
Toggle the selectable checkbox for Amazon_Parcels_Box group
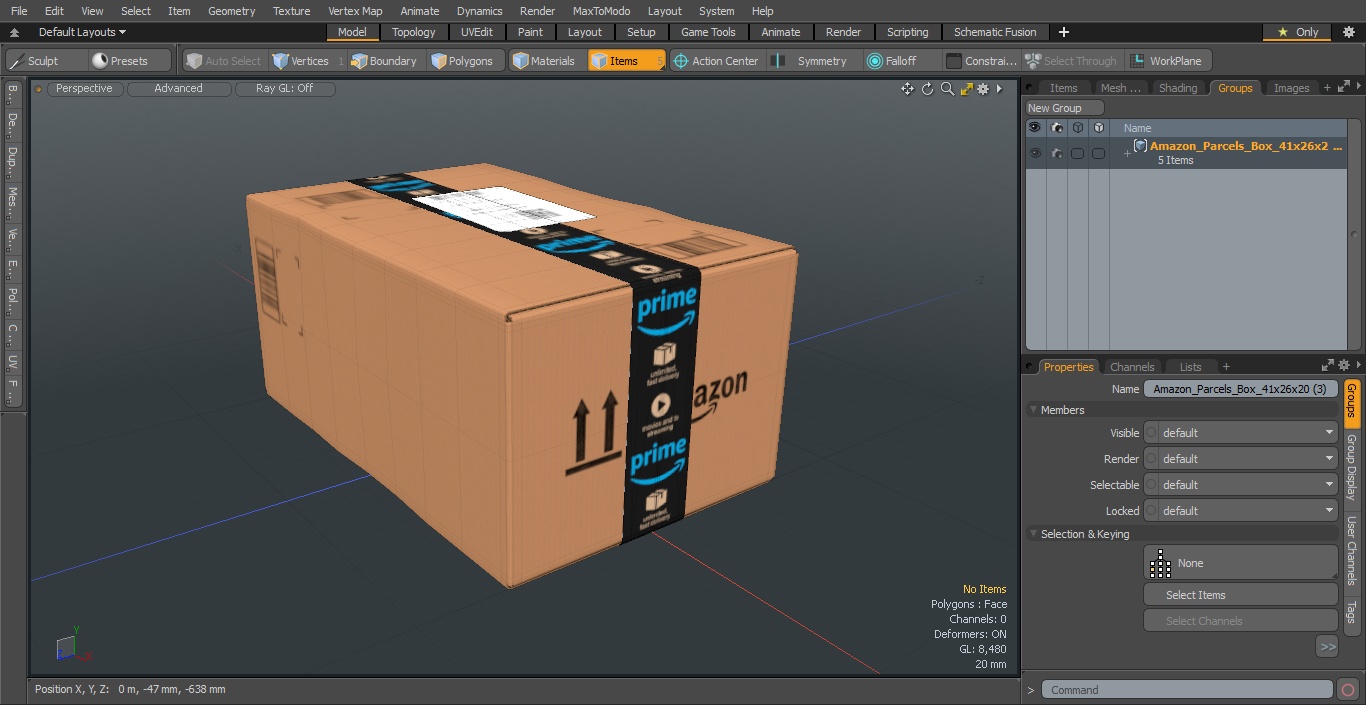tap(1077, 153)
